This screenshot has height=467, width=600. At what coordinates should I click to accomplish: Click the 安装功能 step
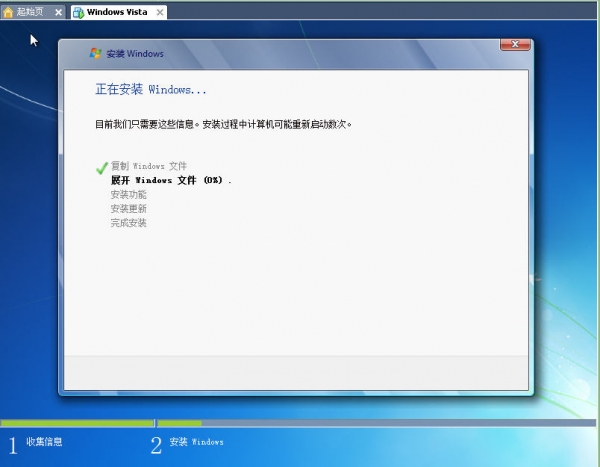[129, 194]
